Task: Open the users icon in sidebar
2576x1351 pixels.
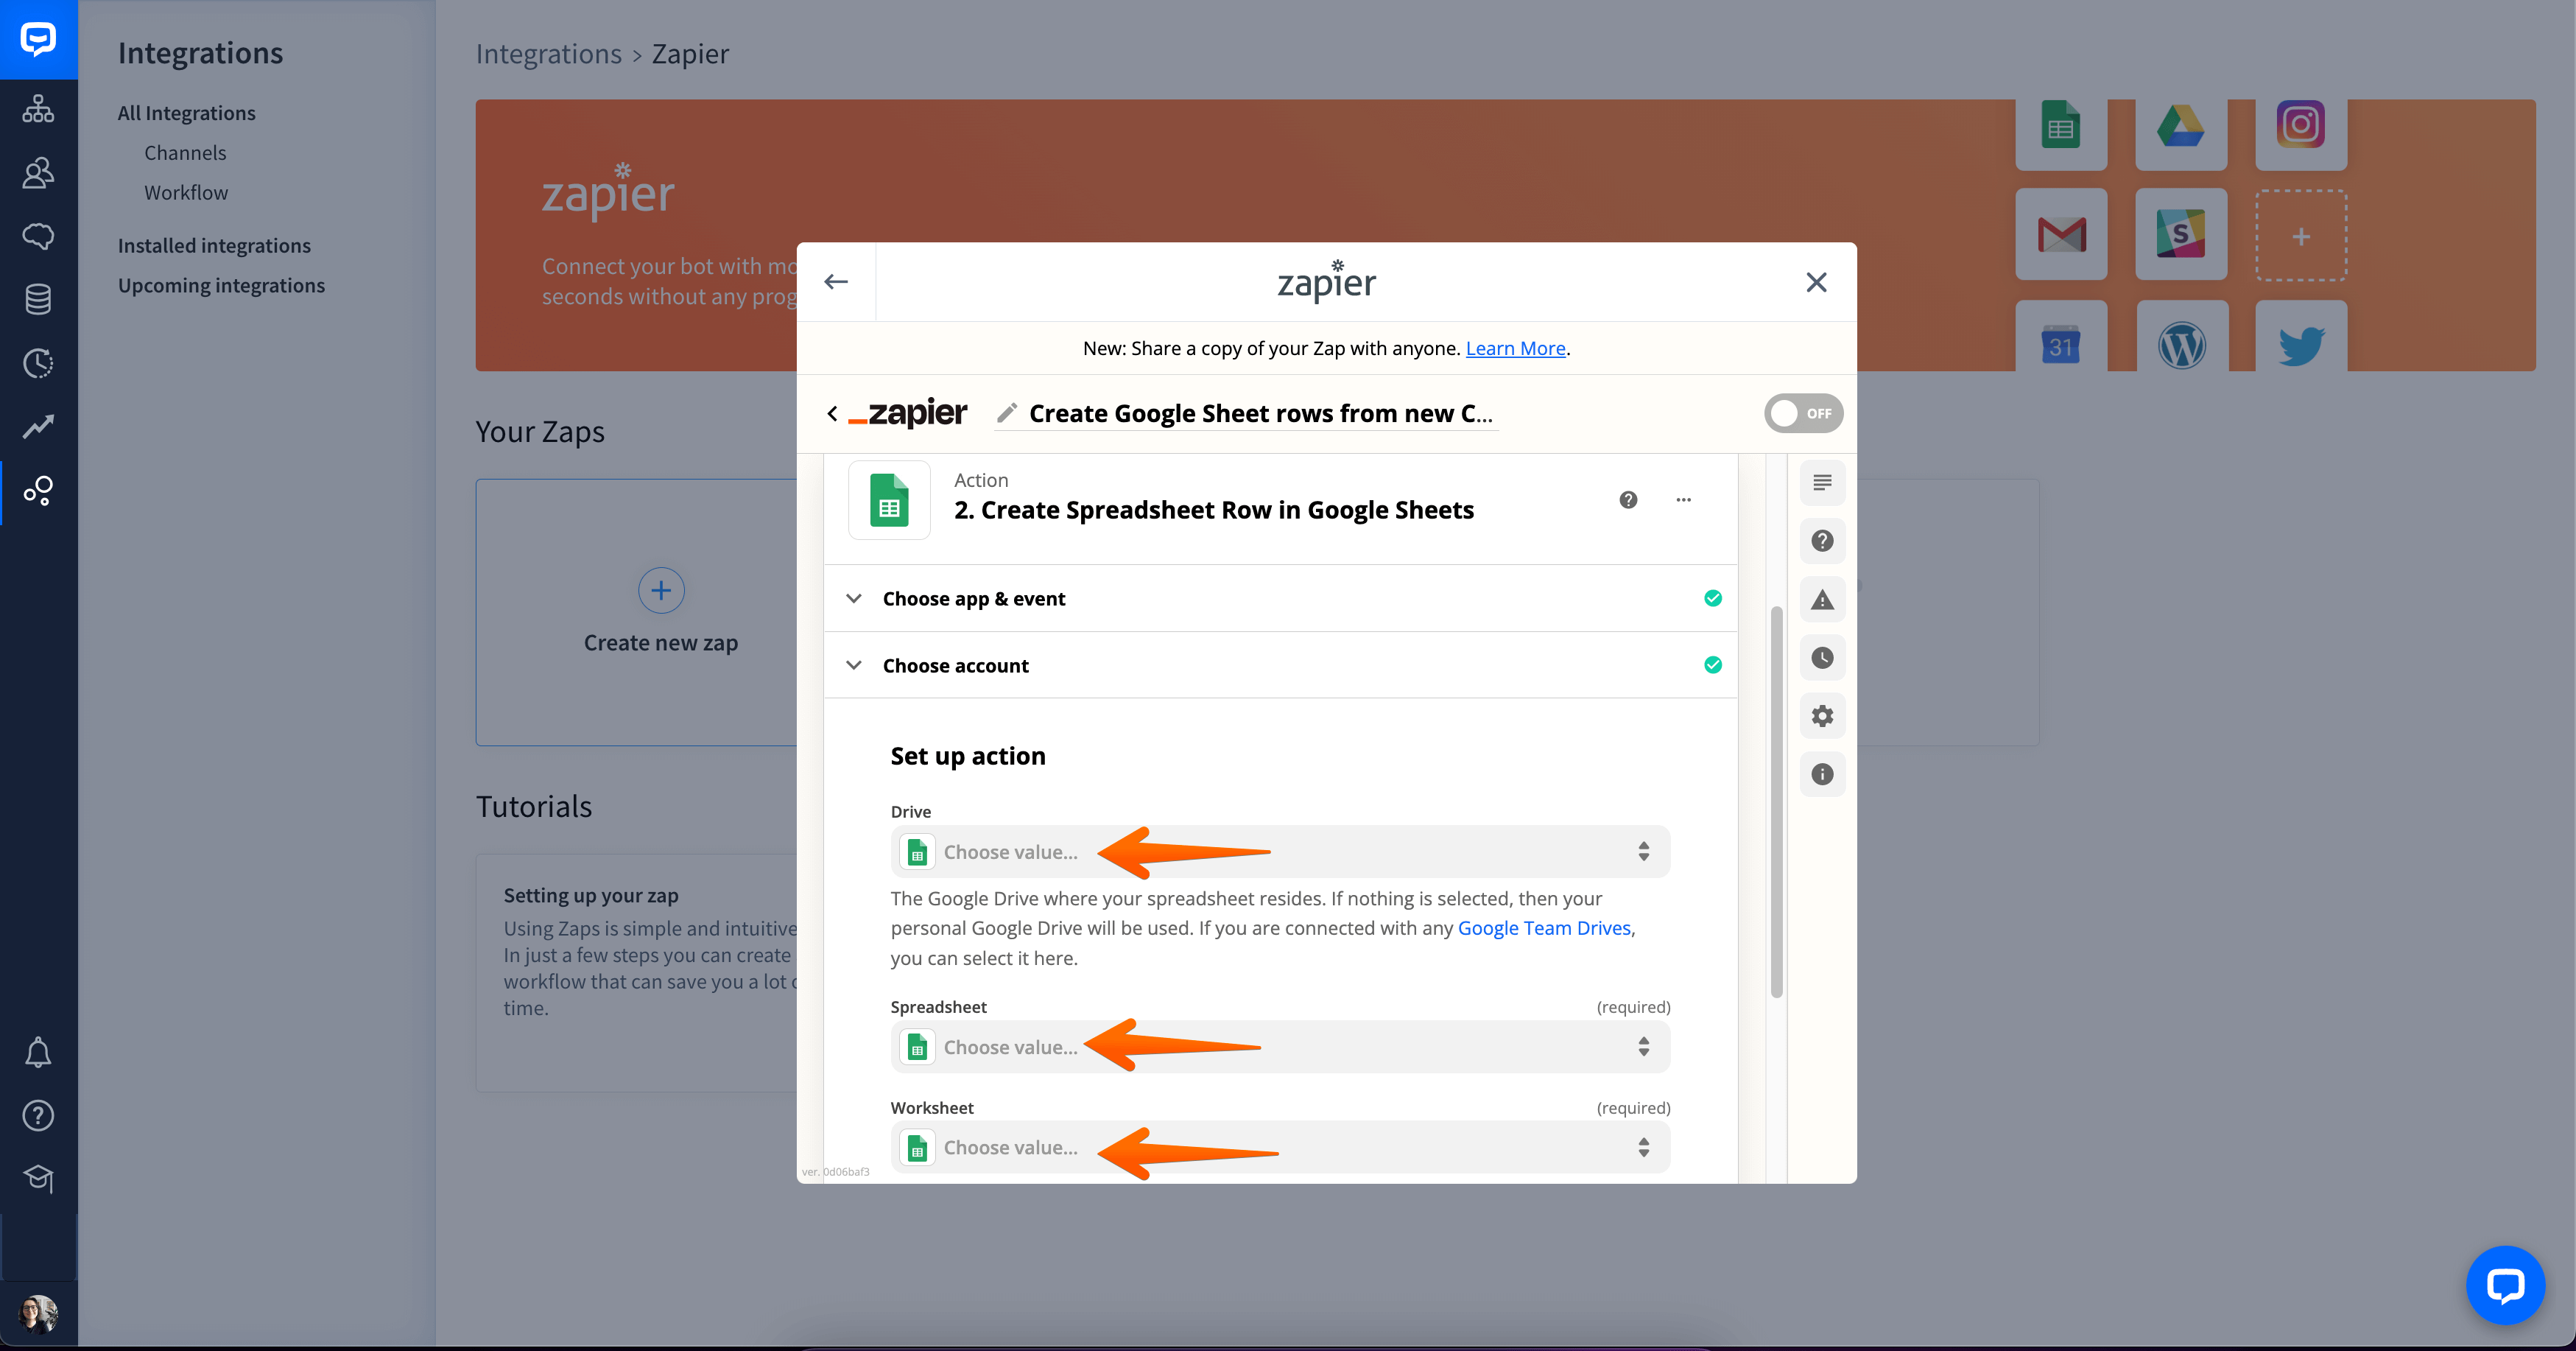Action: pyautogui.click(x=38, y=173)
